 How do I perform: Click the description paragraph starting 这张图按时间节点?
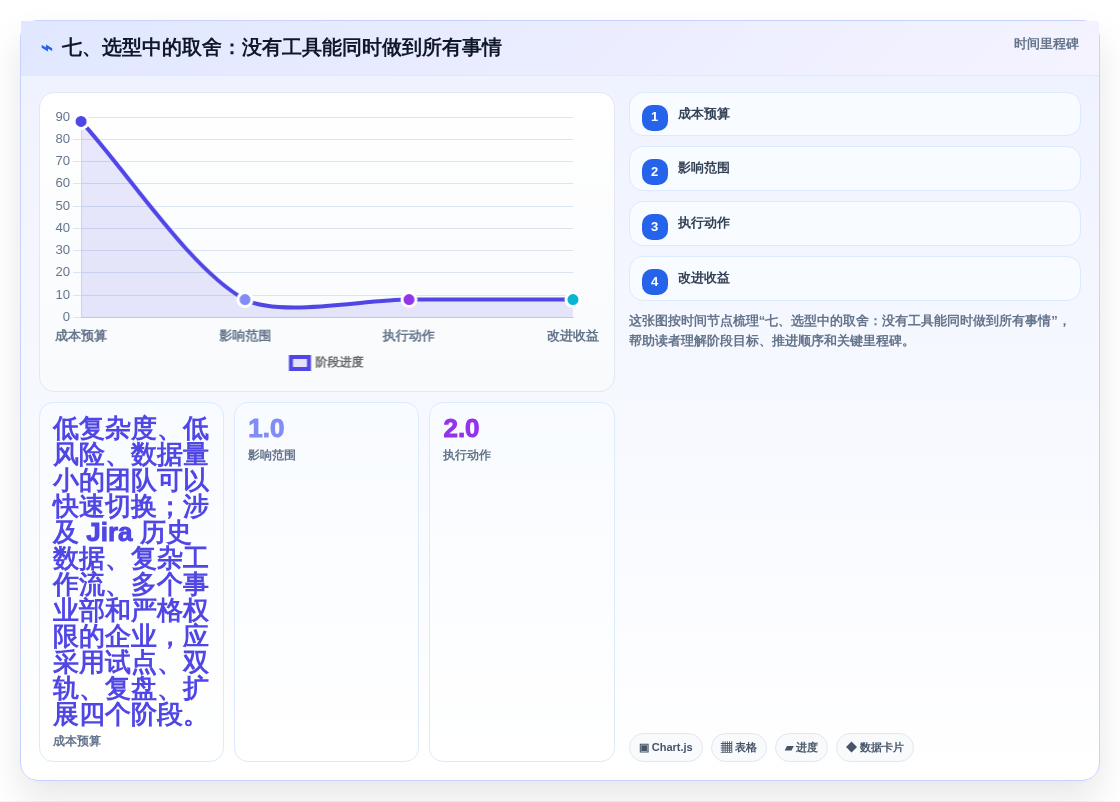point(849,331)
